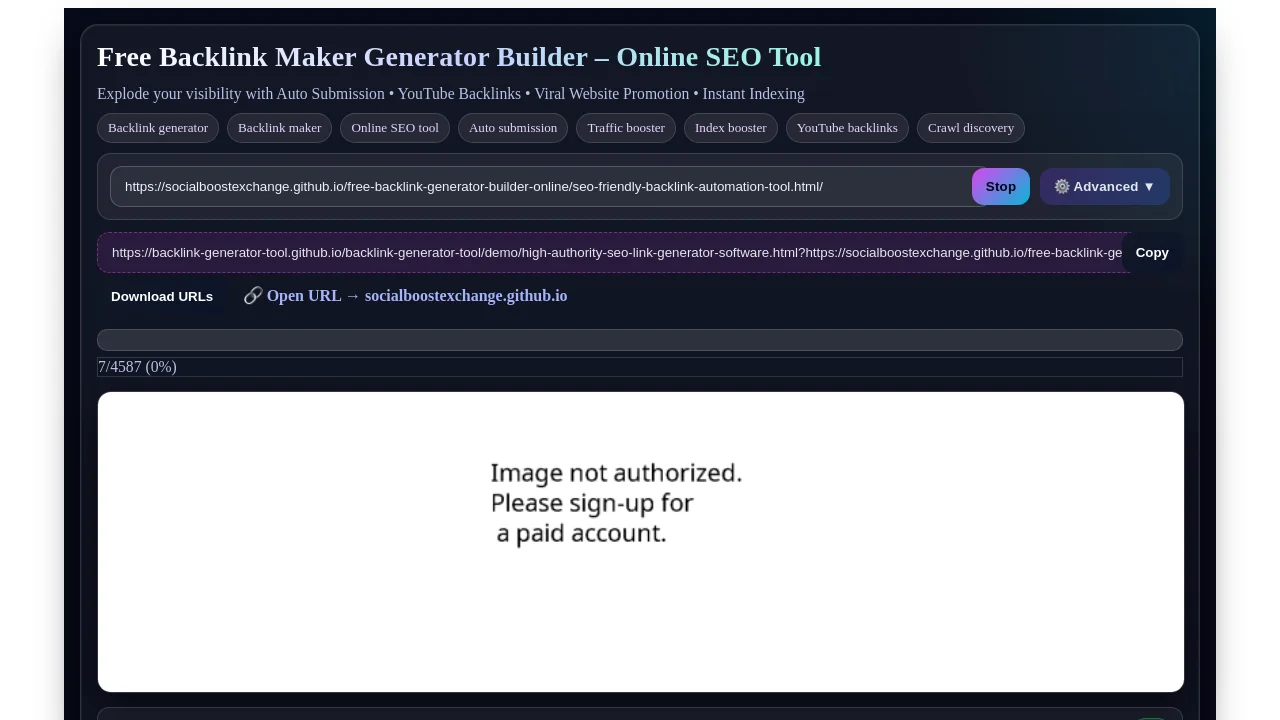
Task: Click the 7/4587 (0%) progress text
Action: point(138,367)
